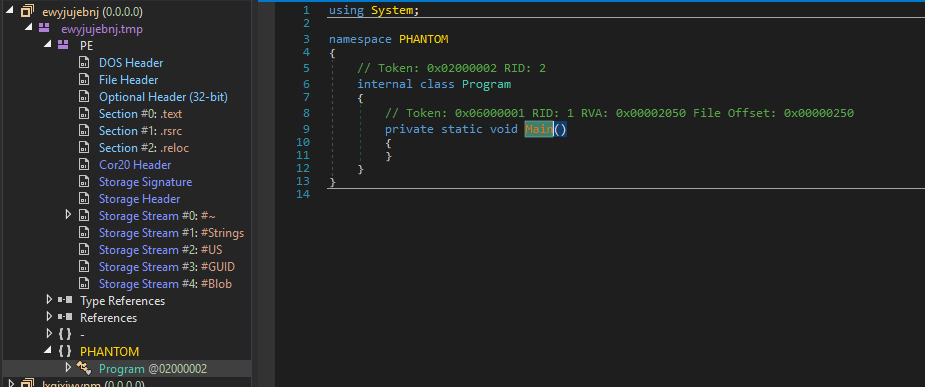Open Storage Stream #4: #Blob entry
The height and width of the screenshot is (387, 925).
click(x=165, y=284)
